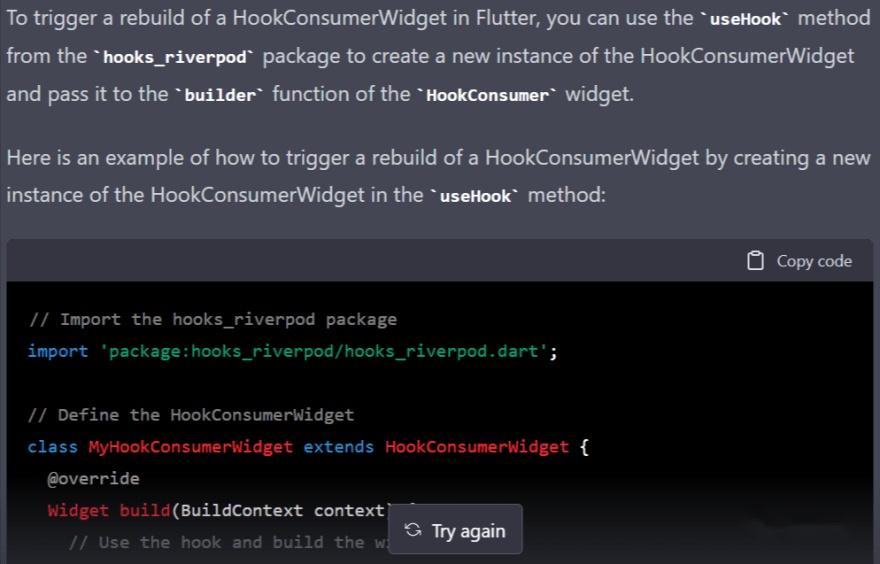
Task: Click the circular arrows icon in Try again
Action: click(x=413, y=530)
